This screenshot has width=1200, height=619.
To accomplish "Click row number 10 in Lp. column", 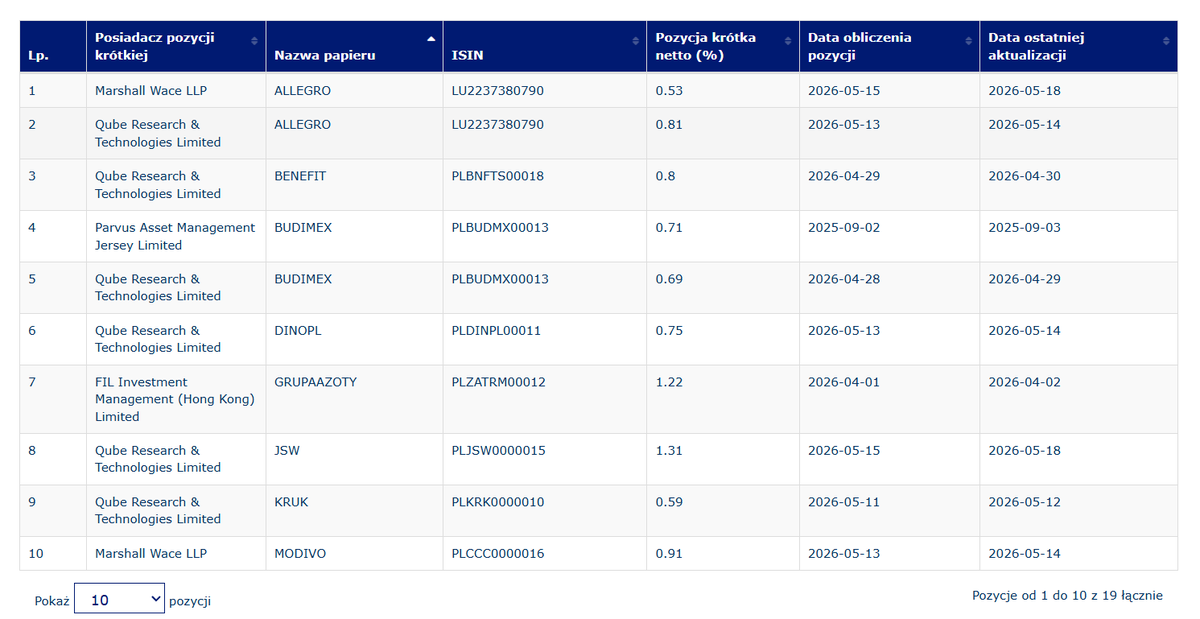I will click(x=35, y=553).
